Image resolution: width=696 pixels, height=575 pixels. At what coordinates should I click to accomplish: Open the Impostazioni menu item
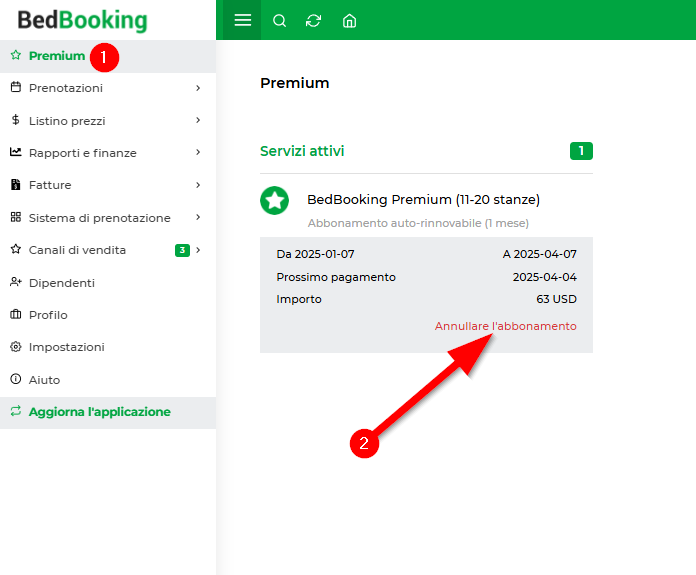tap(108, 347)
